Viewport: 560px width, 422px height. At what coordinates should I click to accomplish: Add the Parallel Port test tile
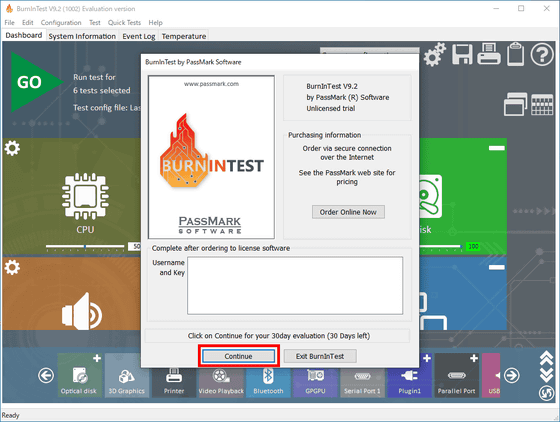[474, 358]
